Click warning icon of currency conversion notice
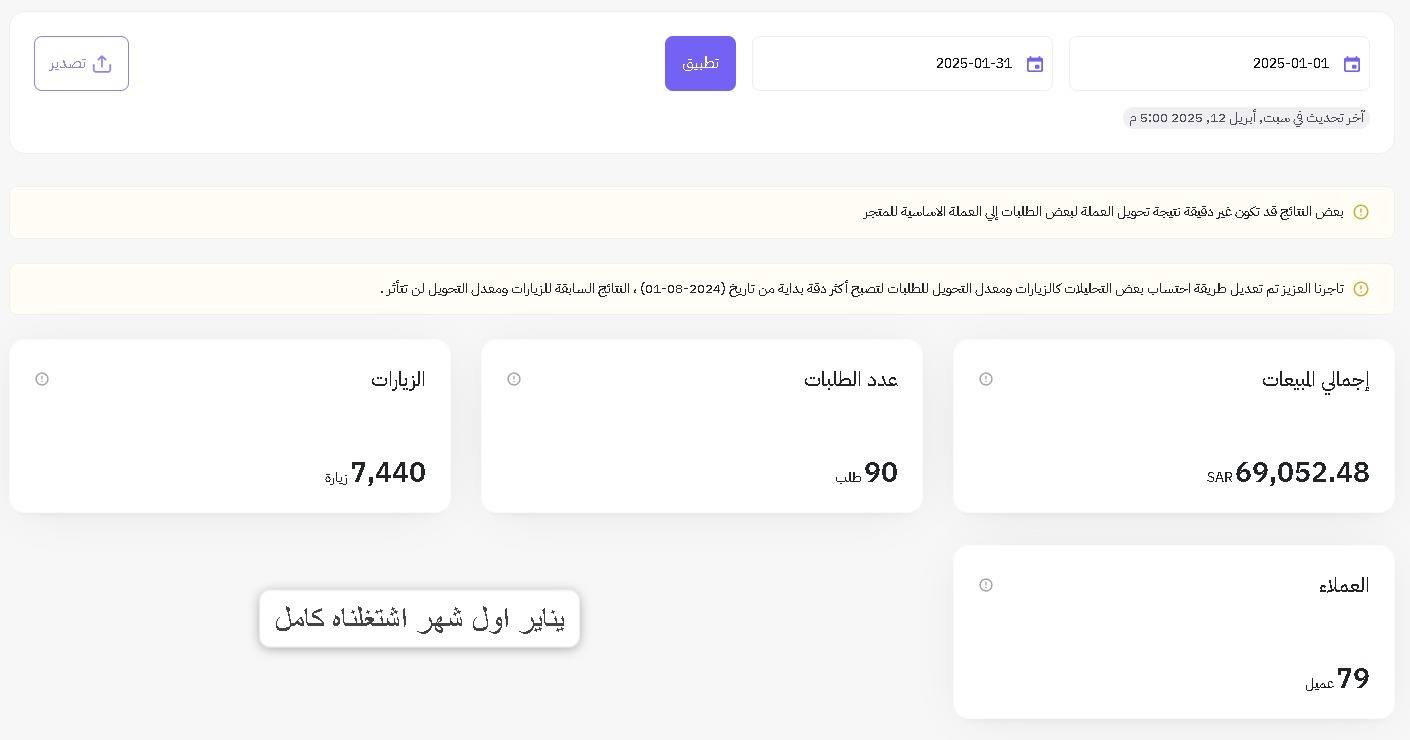1410x740 pixels. pyautogui.click(x=1360, y=212)
